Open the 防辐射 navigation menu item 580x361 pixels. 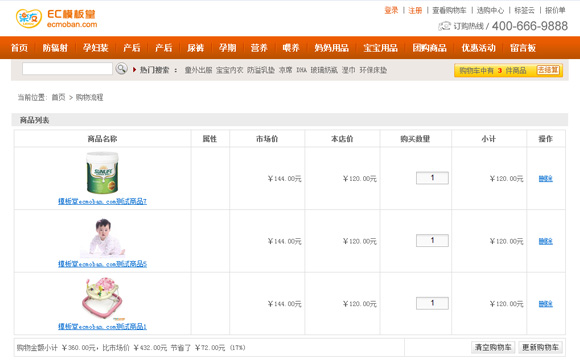pos(55,48)
